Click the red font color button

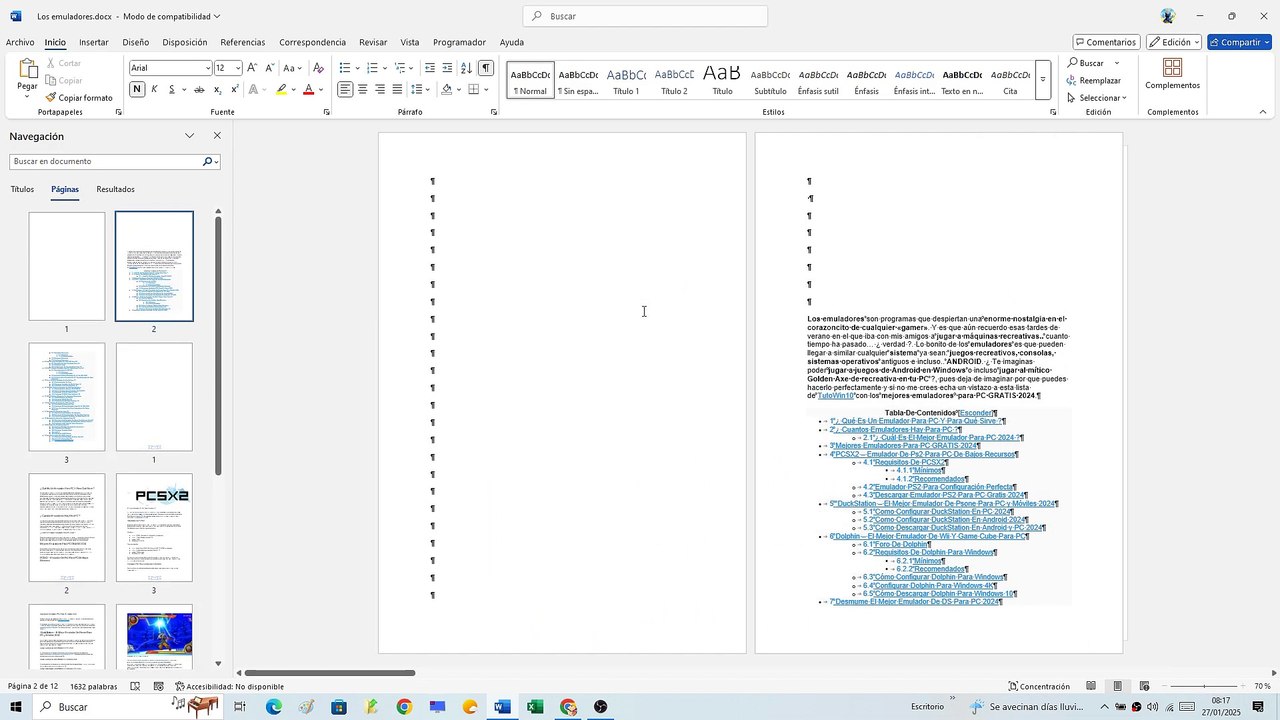[x=308, y=89]
